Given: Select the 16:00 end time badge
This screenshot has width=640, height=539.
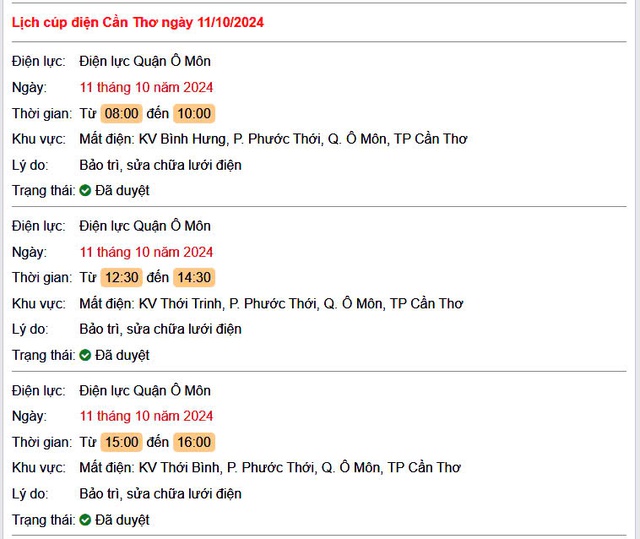Looking at the screenshot, I should tap(194, 442).
